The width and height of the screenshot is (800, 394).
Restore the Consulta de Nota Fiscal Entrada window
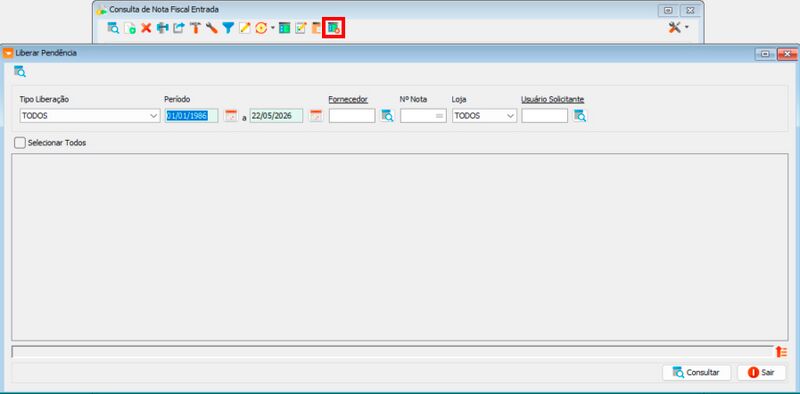(x=668, y=10)
